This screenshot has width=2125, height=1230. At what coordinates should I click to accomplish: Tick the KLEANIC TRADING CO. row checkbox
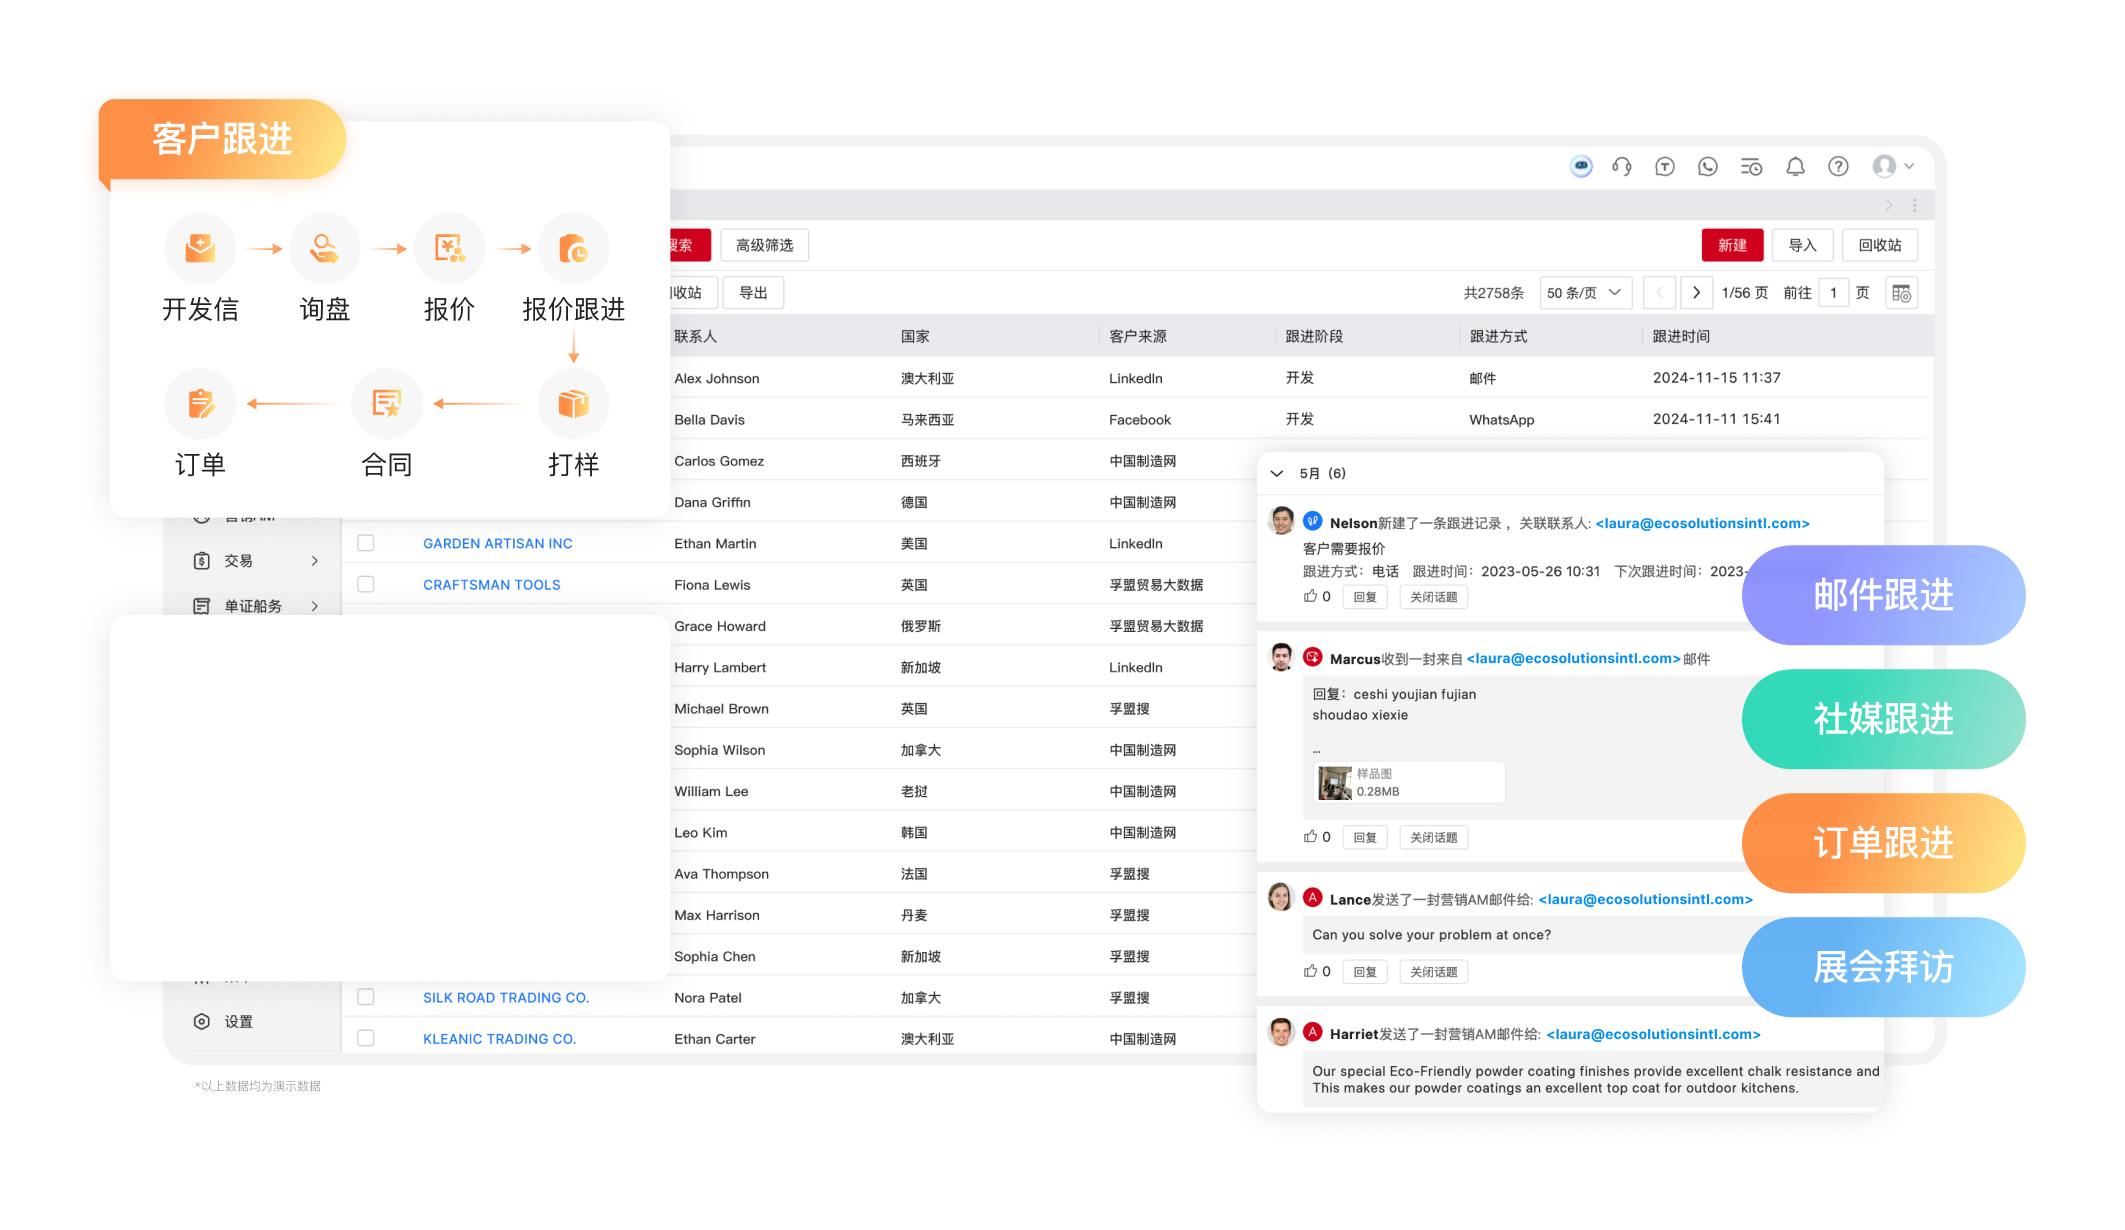tap(366, 1038)
